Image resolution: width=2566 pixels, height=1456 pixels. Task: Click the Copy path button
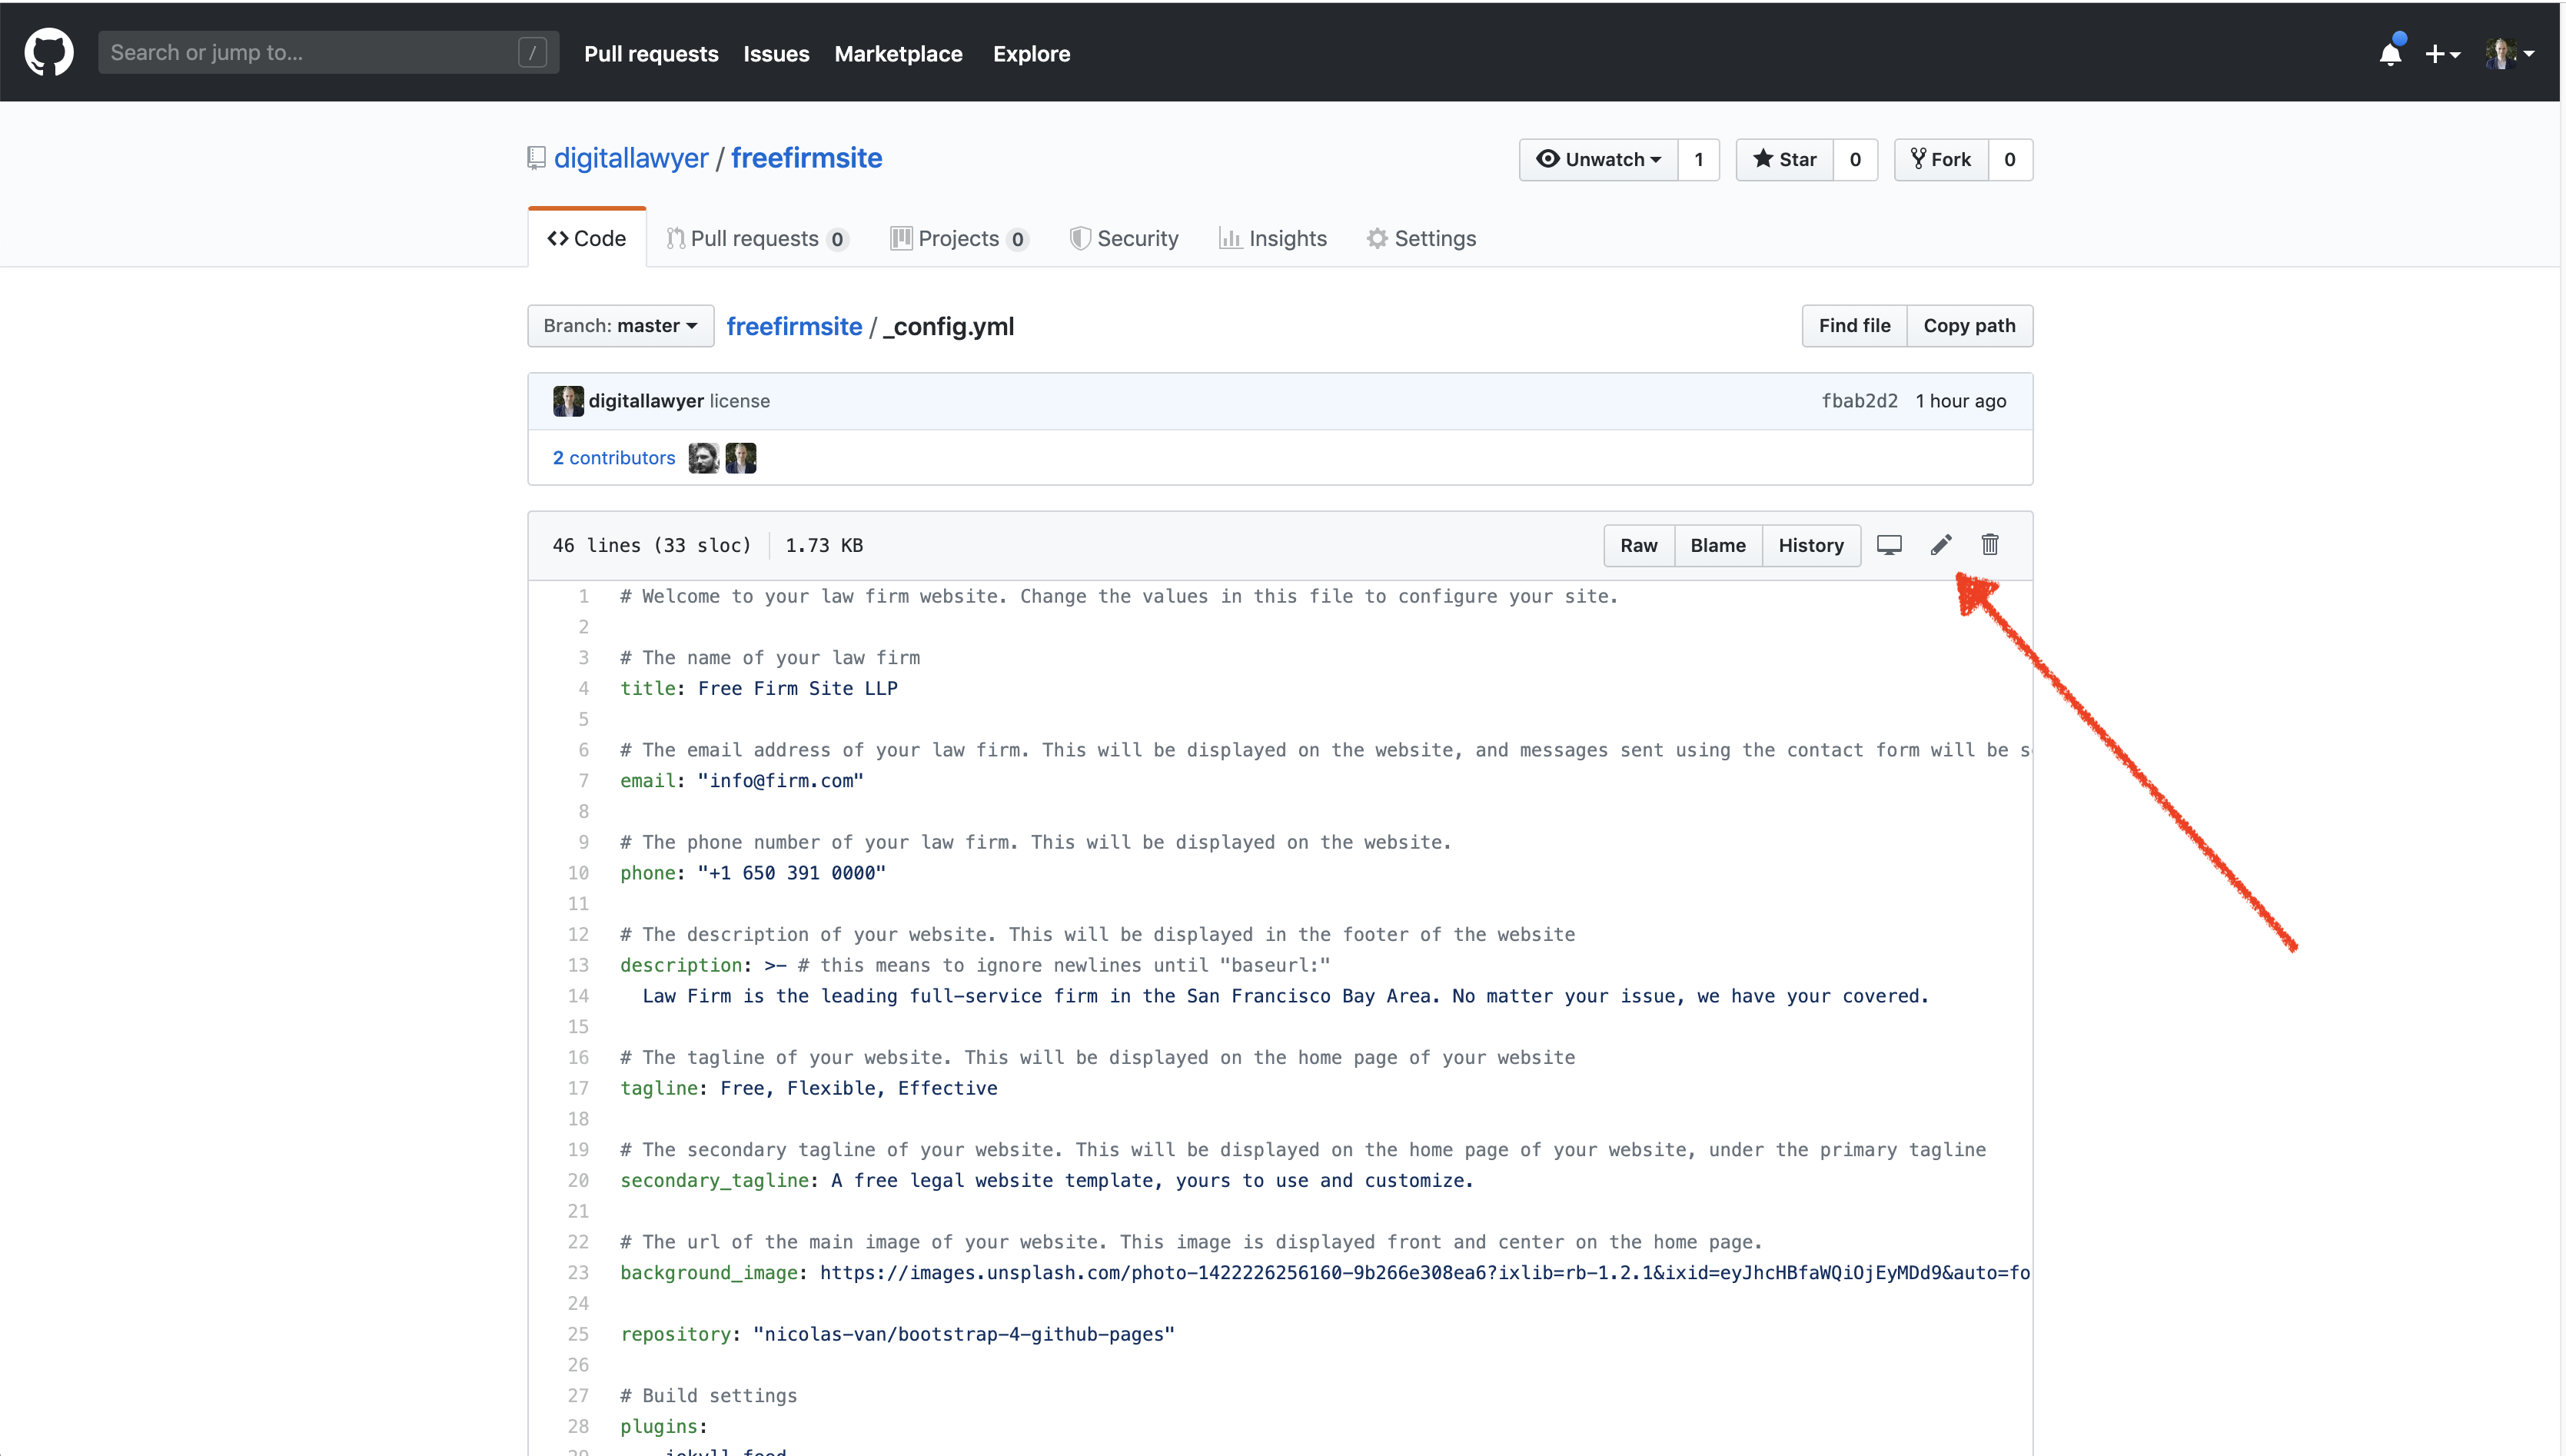point(1969,326)
